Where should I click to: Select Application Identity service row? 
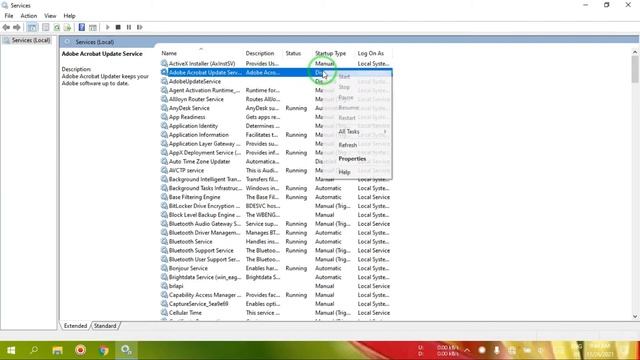[276, 126]
